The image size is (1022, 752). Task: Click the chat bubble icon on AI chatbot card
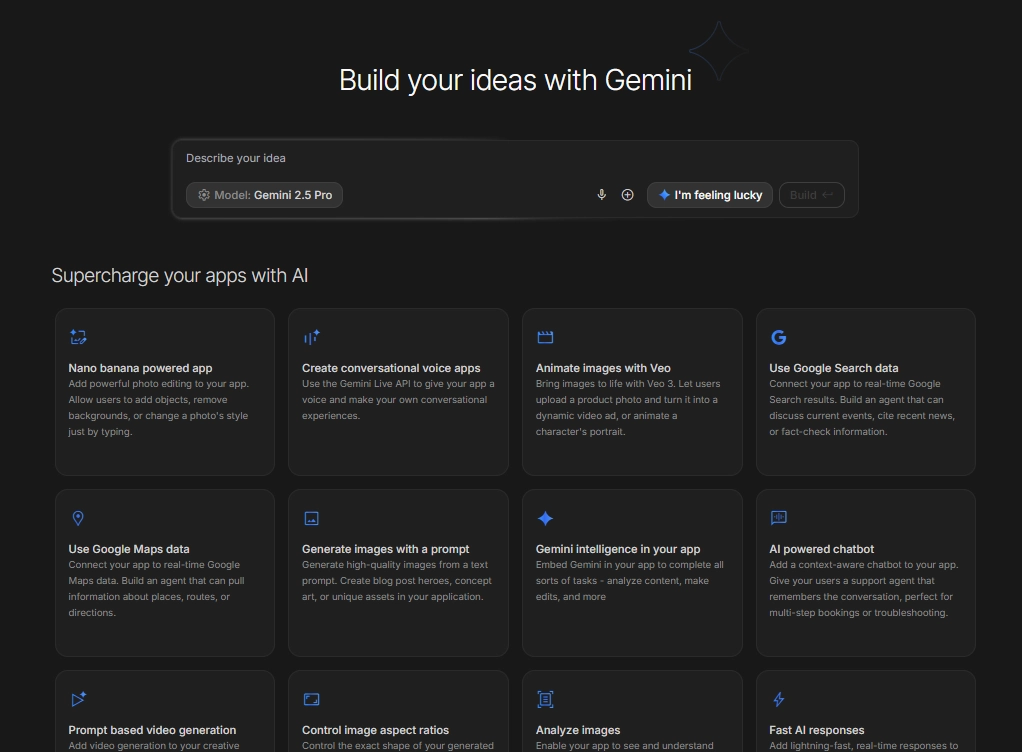click(x=779, y=518)
